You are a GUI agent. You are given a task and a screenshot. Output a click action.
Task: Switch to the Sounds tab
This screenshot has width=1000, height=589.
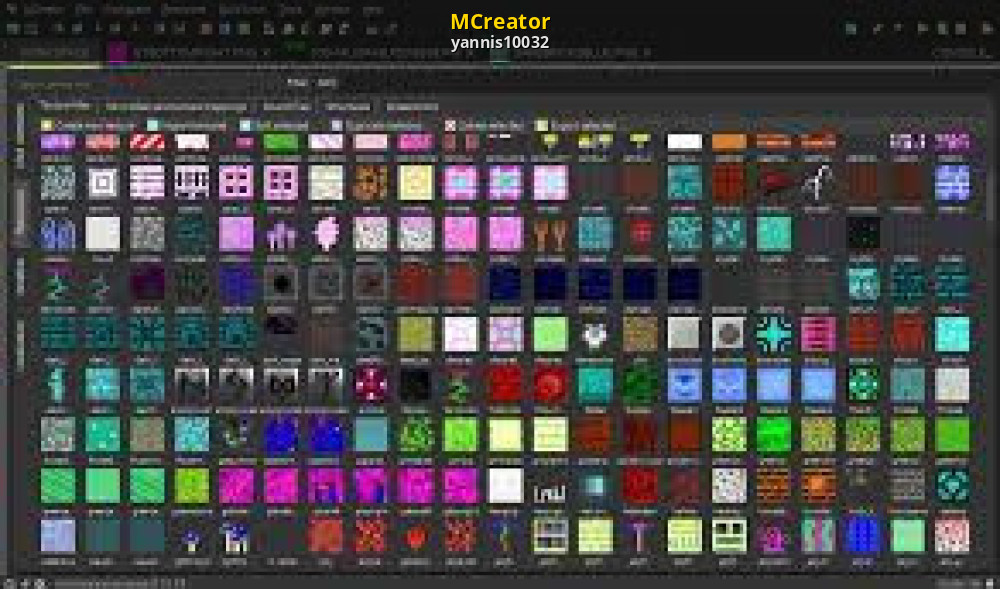tap(286, 106)
